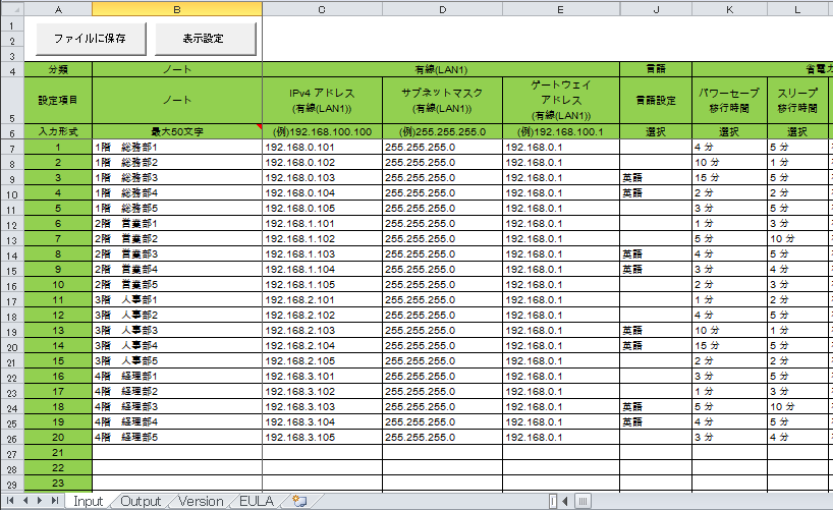Click empty note cell in row 27
The height and width of the screenshot is (510, 833).
click(177, 453)
